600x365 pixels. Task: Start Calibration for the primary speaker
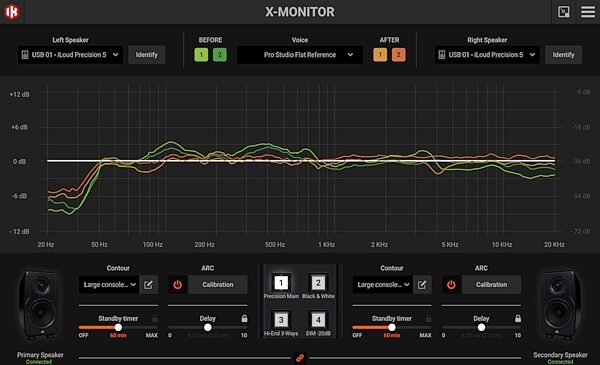[218, 285]
